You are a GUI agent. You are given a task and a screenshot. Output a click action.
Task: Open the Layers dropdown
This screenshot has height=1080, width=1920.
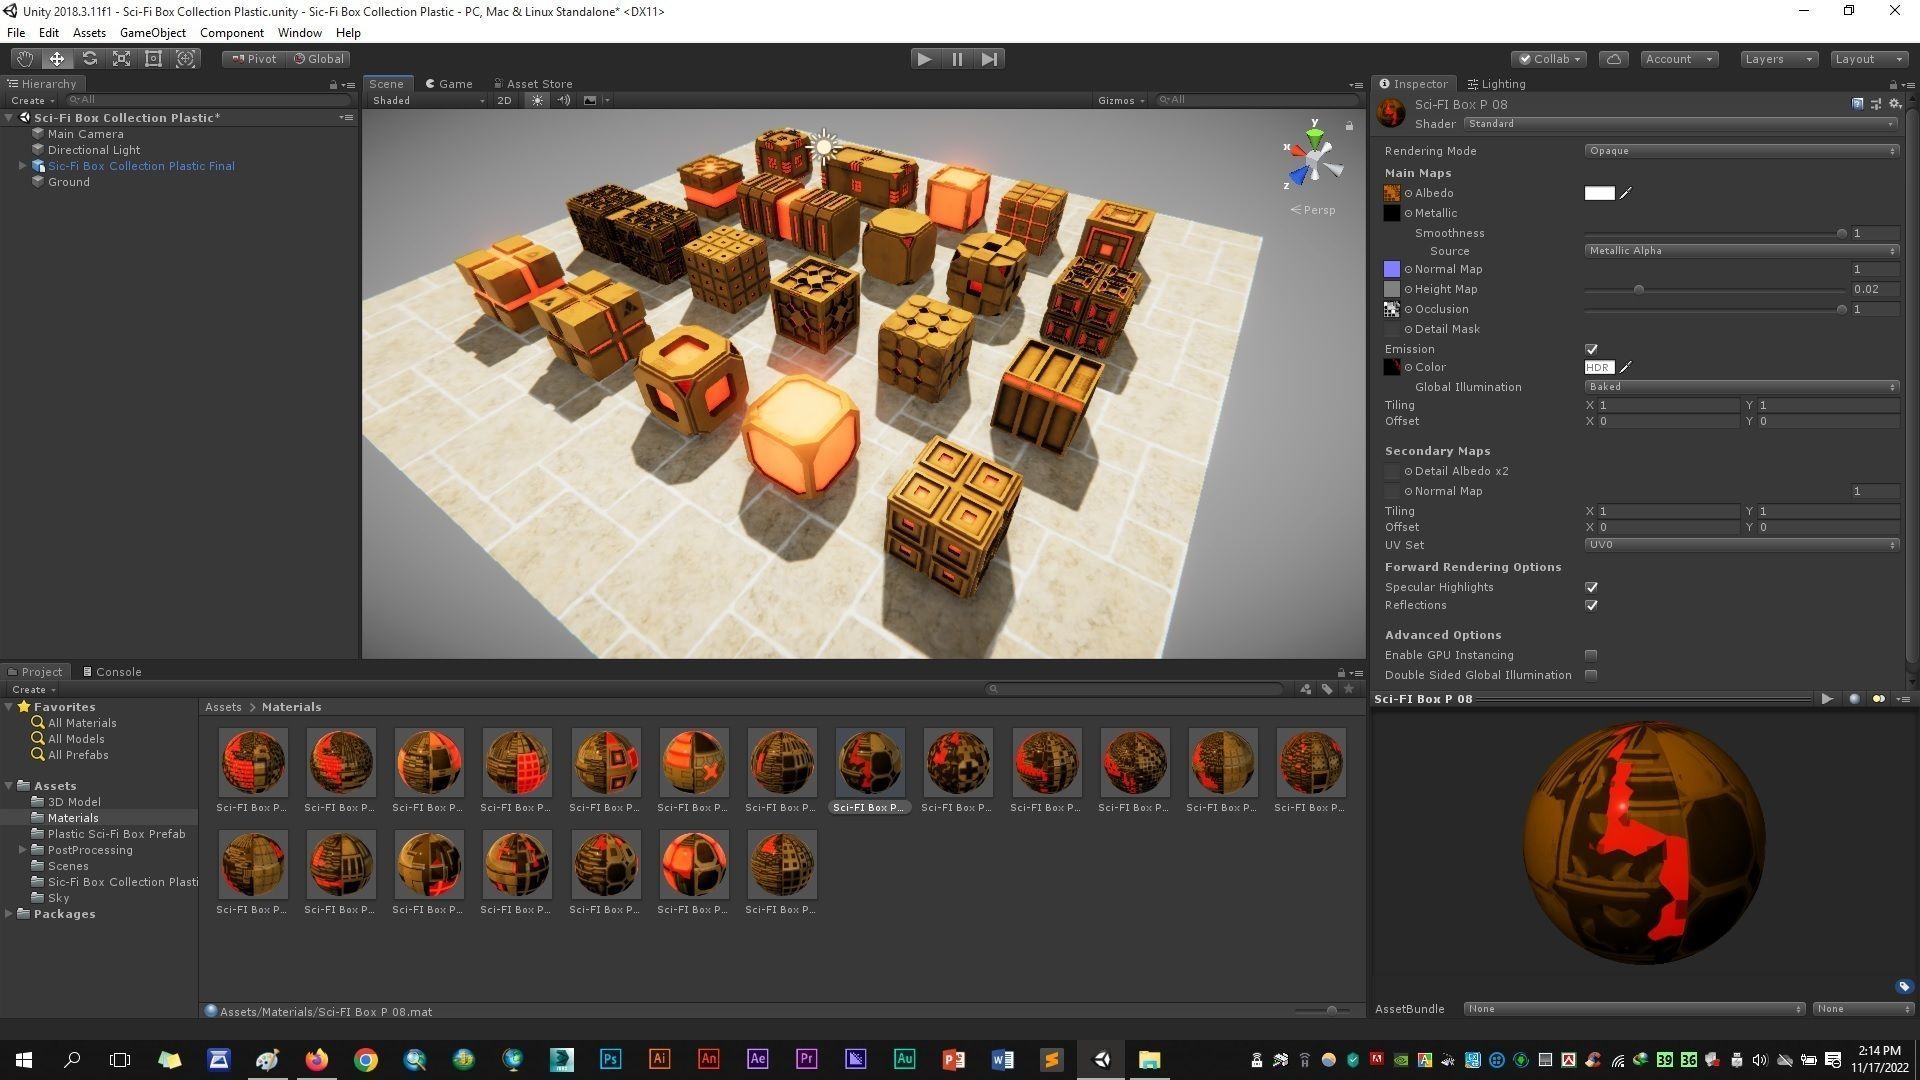tap(1778, 59)
